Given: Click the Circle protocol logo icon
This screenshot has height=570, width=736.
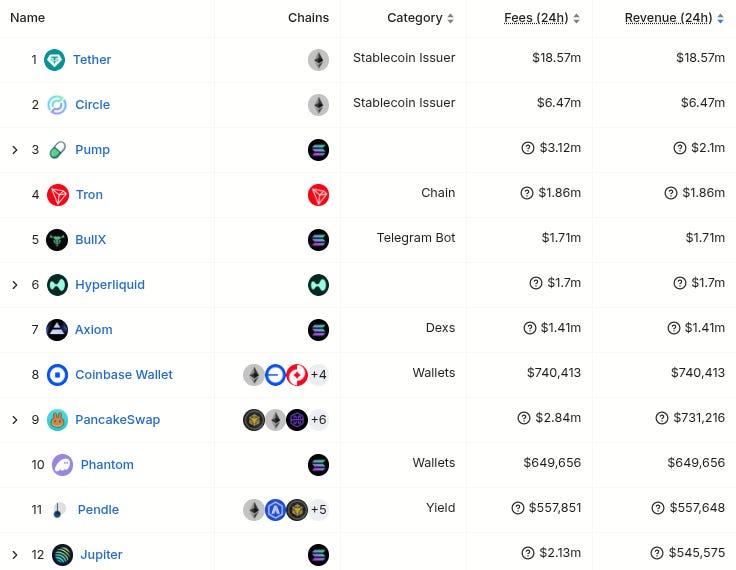Looking at the screenshot, I should point(57,105).
